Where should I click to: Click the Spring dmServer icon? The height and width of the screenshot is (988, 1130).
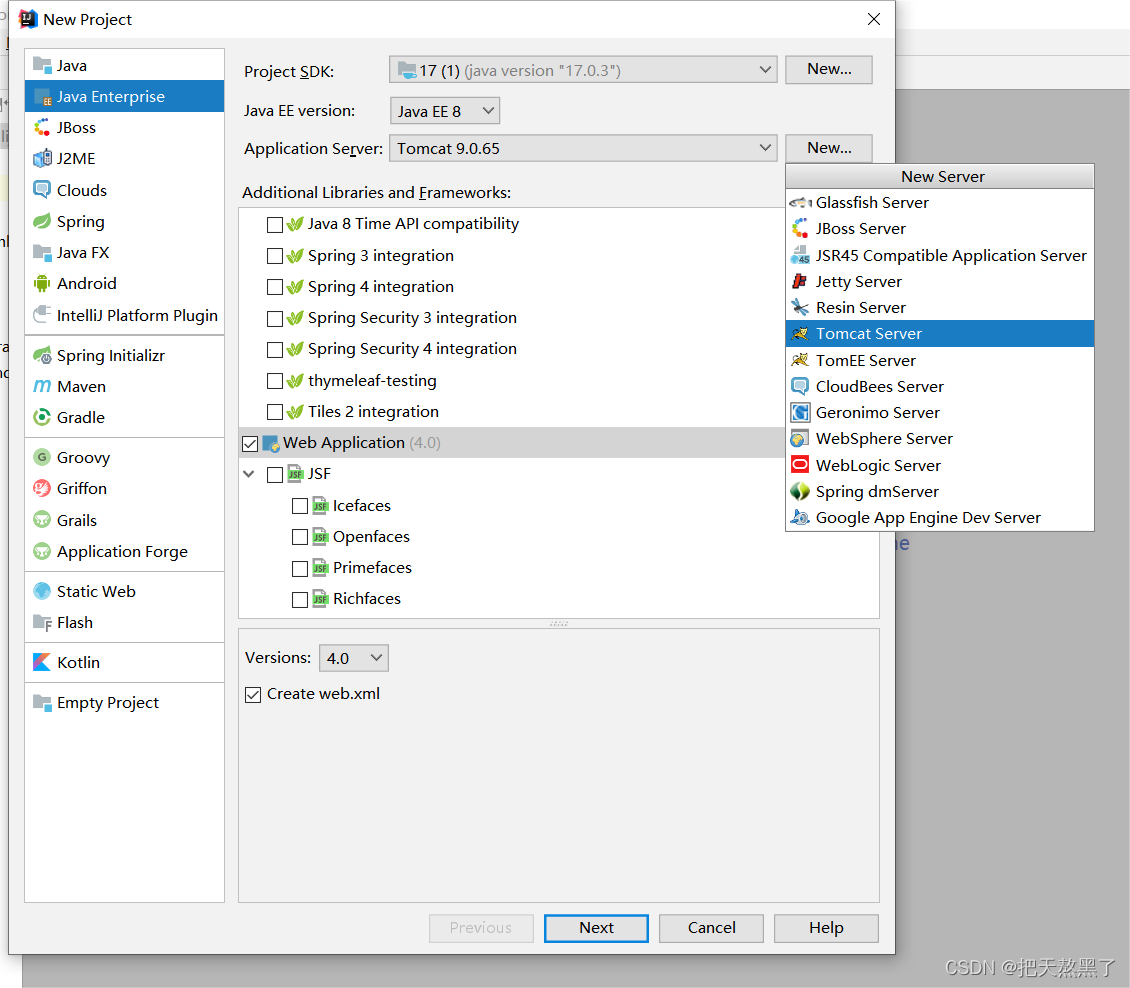[x=800, y=491]
